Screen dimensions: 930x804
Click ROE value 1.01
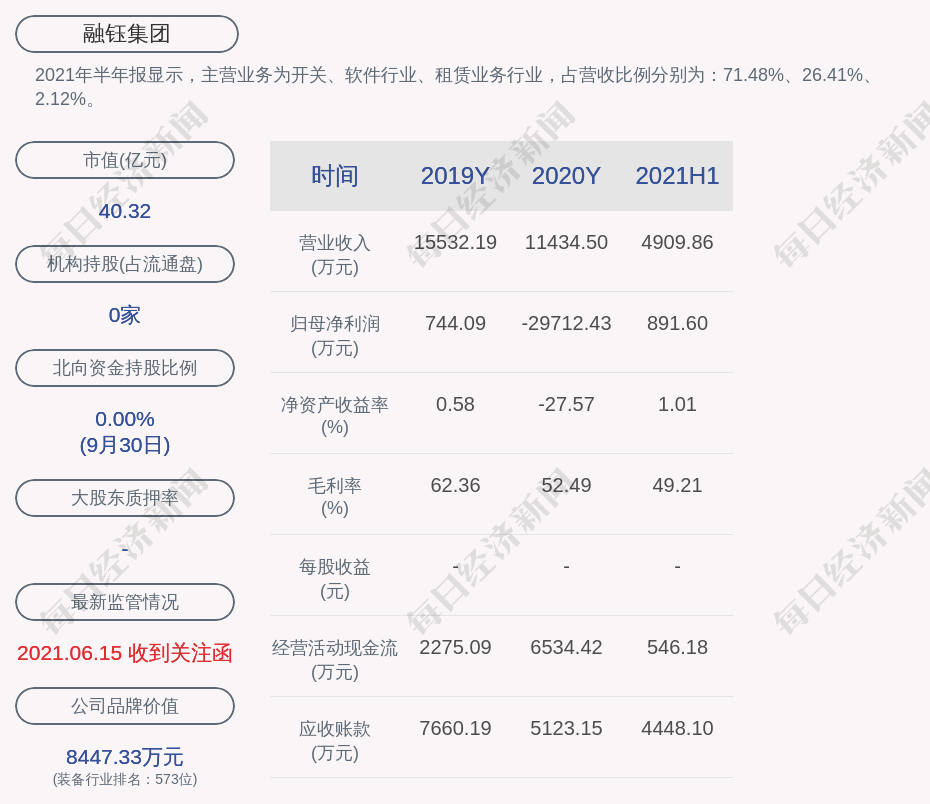click(677, 404)
